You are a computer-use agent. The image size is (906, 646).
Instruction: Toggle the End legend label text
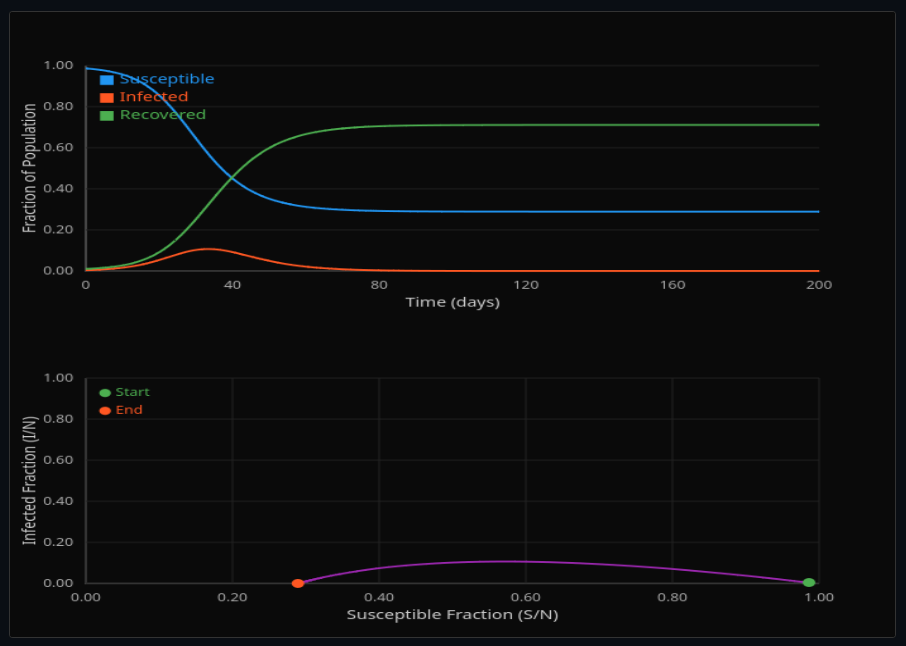click(x=129, y=411)
